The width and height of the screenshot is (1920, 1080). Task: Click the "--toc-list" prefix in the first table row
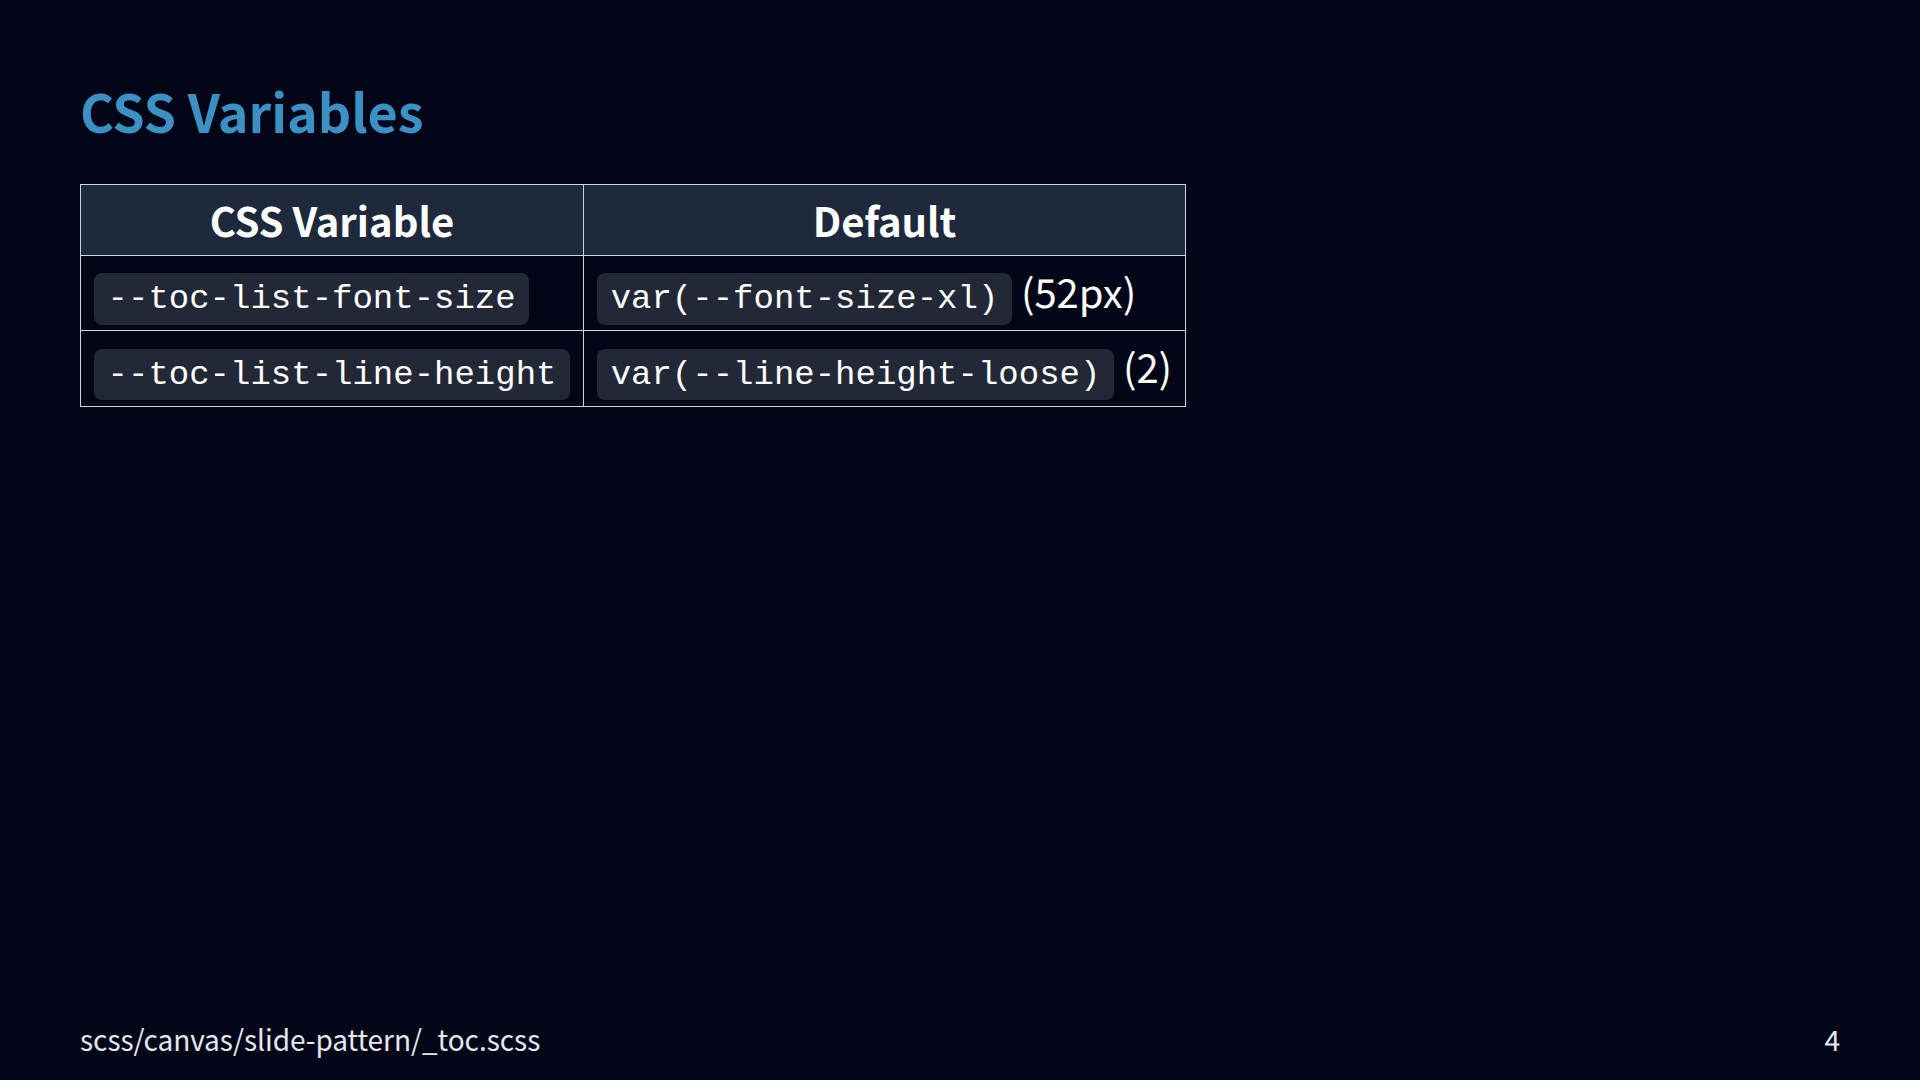point(178,298)
